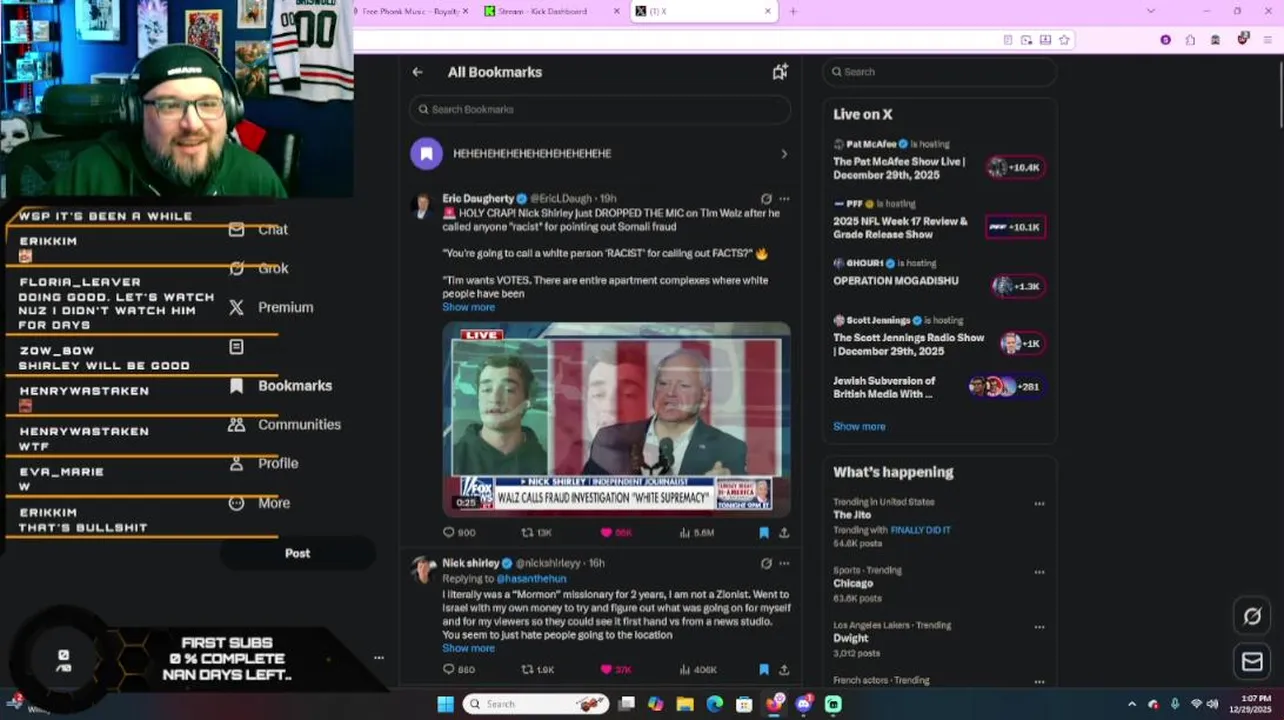Click the add bookmark folder icon
Image resolution: width=1284 pixels, height=720 pixels.
(x=780, y=72)
